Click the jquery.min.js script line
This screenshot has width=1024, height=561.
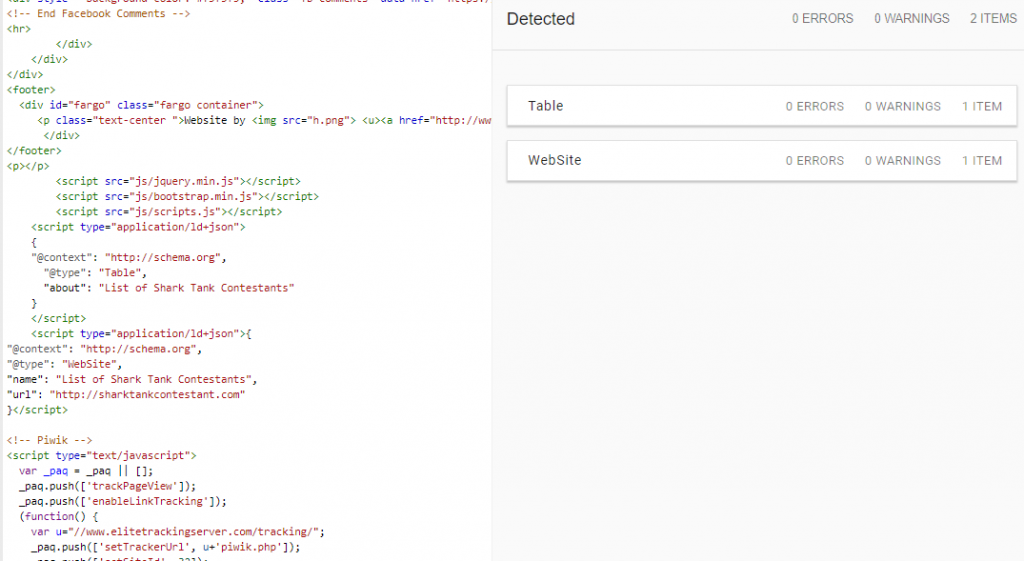tap(178, 181)
